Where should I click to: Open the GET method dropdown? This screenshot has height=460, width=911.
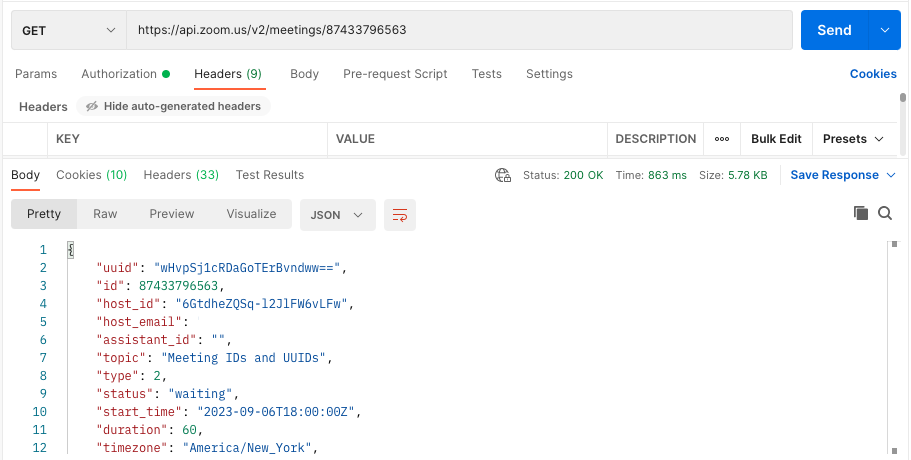coord(69,30)
